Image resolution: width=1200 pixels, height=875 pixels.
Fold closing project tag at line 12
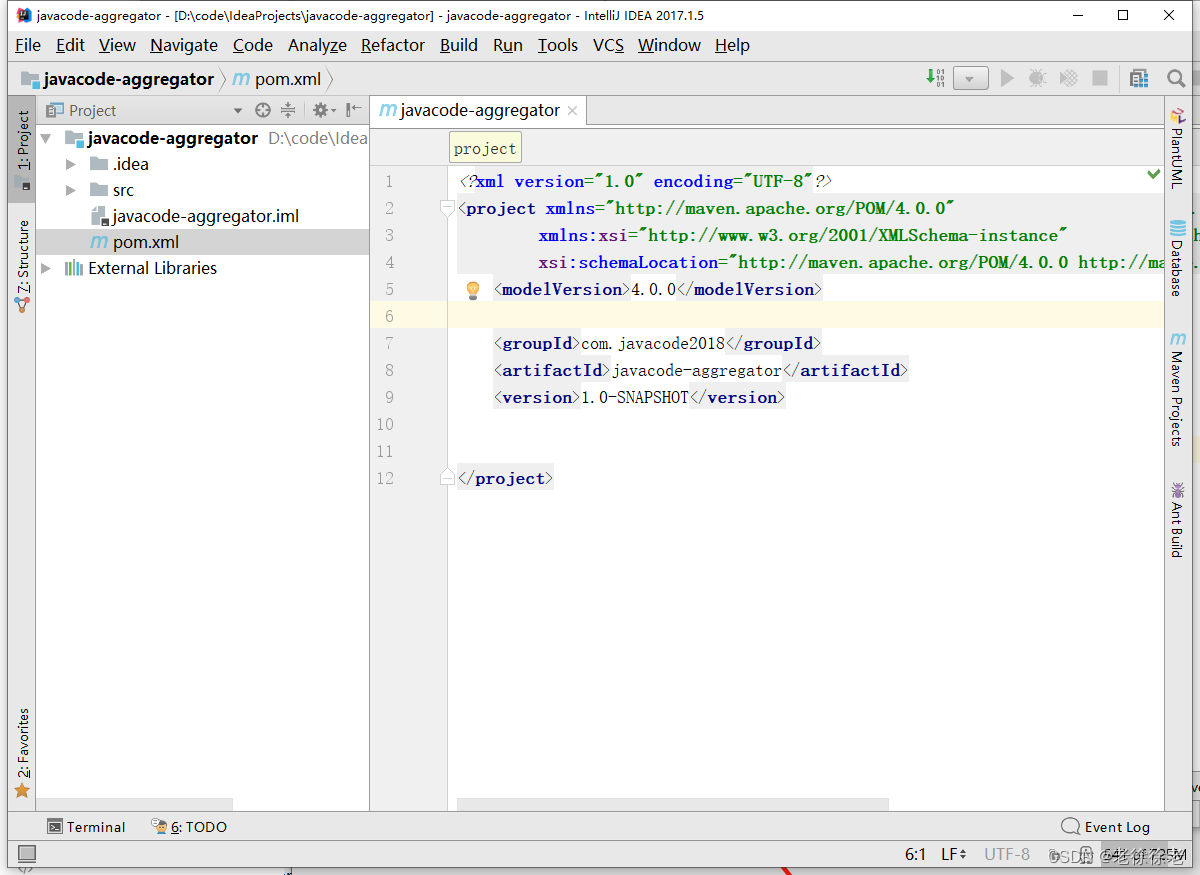[x=447, y=478]
